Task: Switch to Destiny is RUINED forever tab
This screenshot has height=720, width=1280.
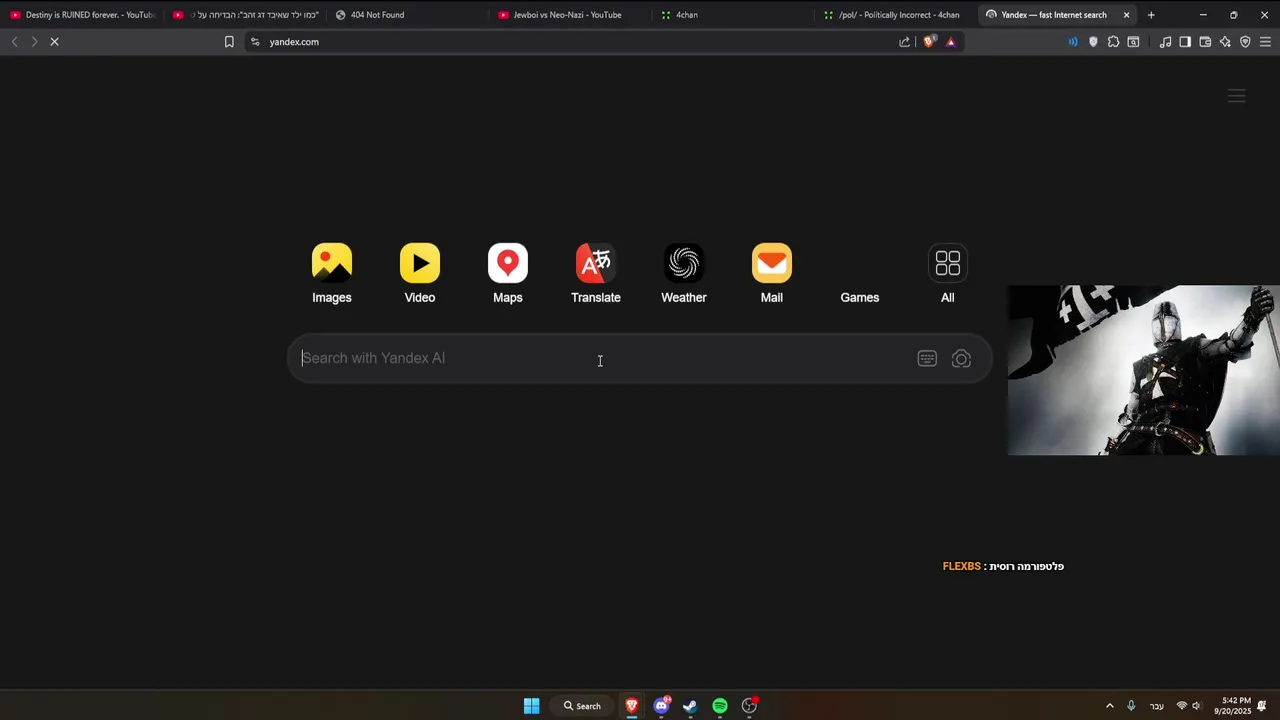Action: tap(82, 15)
